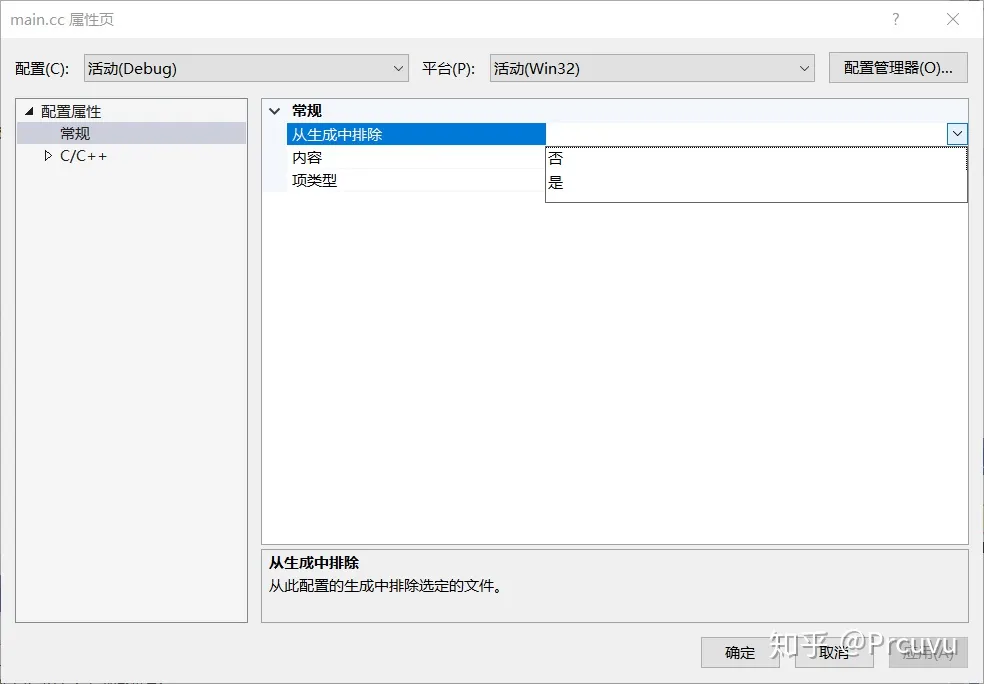Select the 配置属性 label in the tree
This screenshot has height=684, width=984.
click(71, 112)
